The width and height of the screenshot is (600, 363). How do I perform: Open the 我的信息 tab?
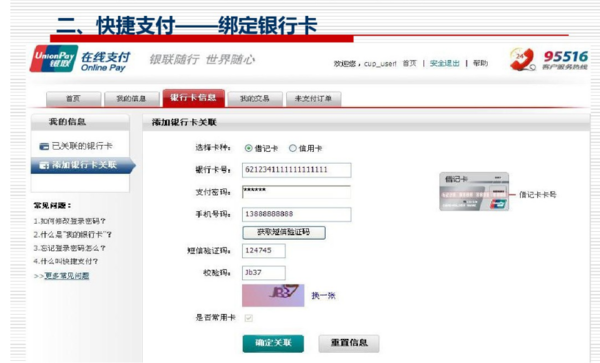tap(132, 99)
